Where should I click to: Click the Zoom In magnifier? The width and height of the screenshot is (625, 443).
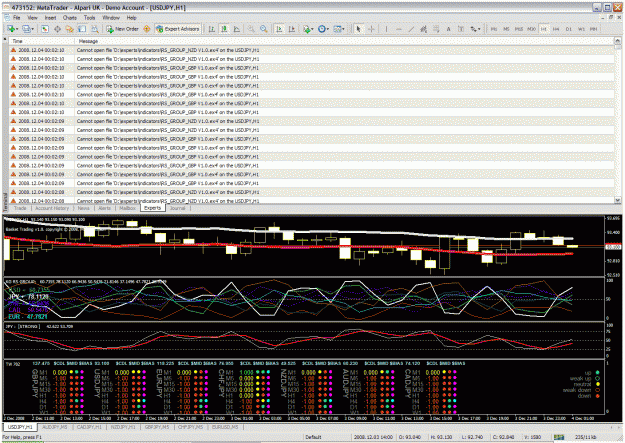point(251,29)
